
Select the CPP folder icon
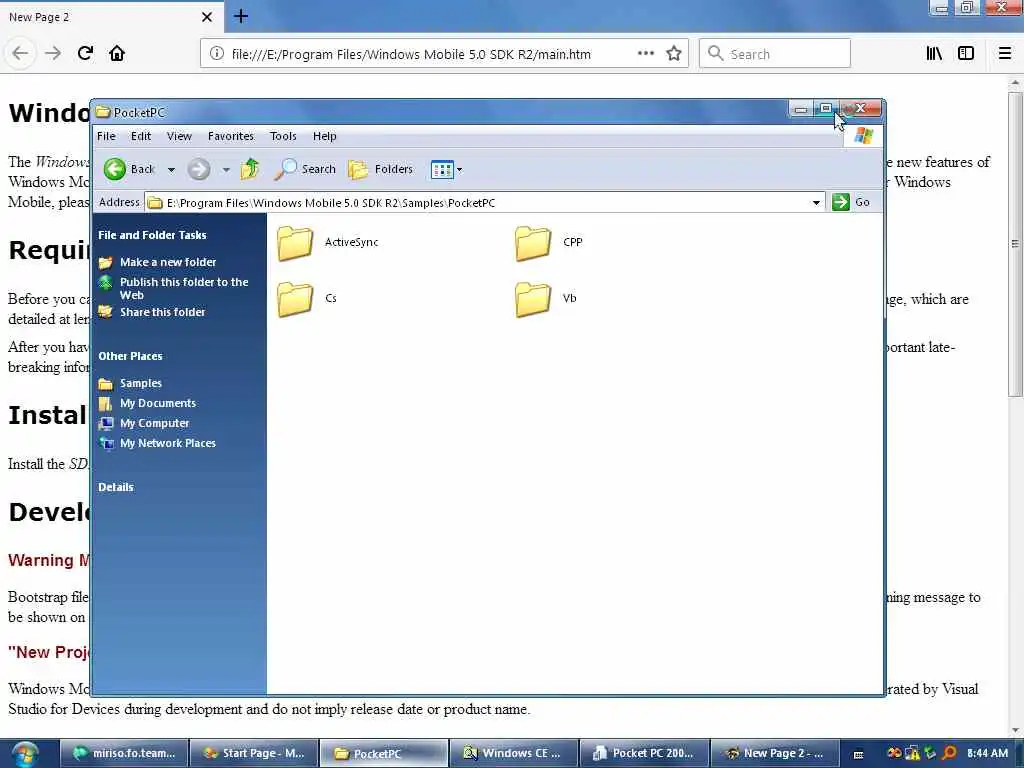[x=533, y=243]
